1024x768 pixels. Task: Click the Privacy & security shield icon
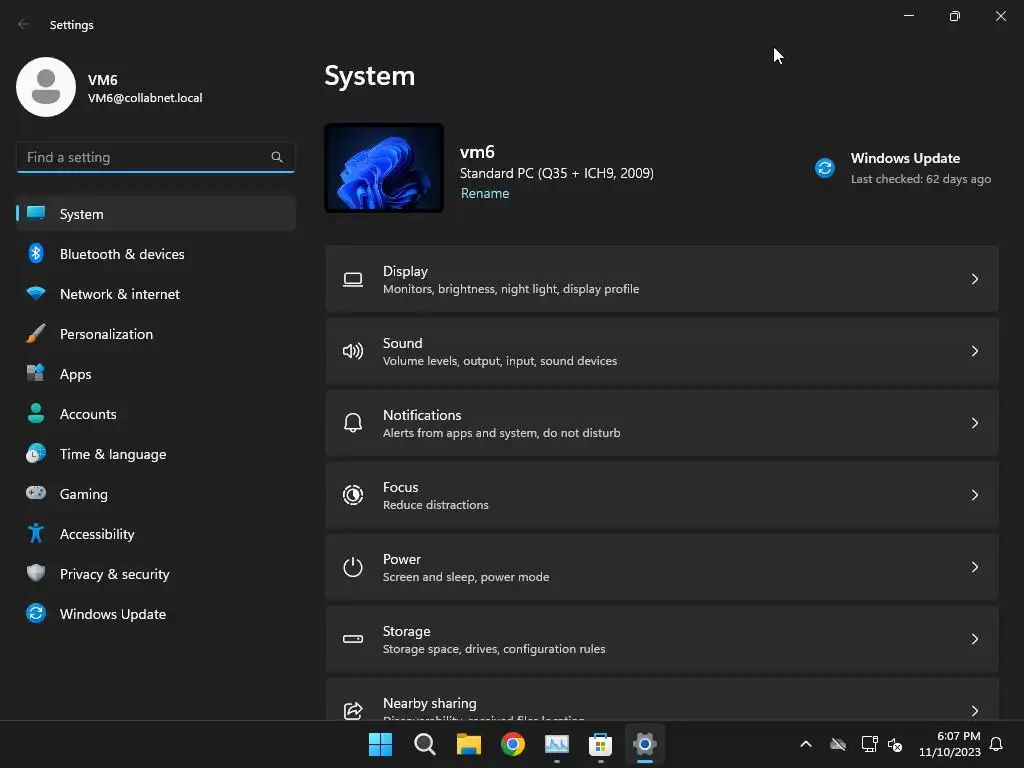36,573
